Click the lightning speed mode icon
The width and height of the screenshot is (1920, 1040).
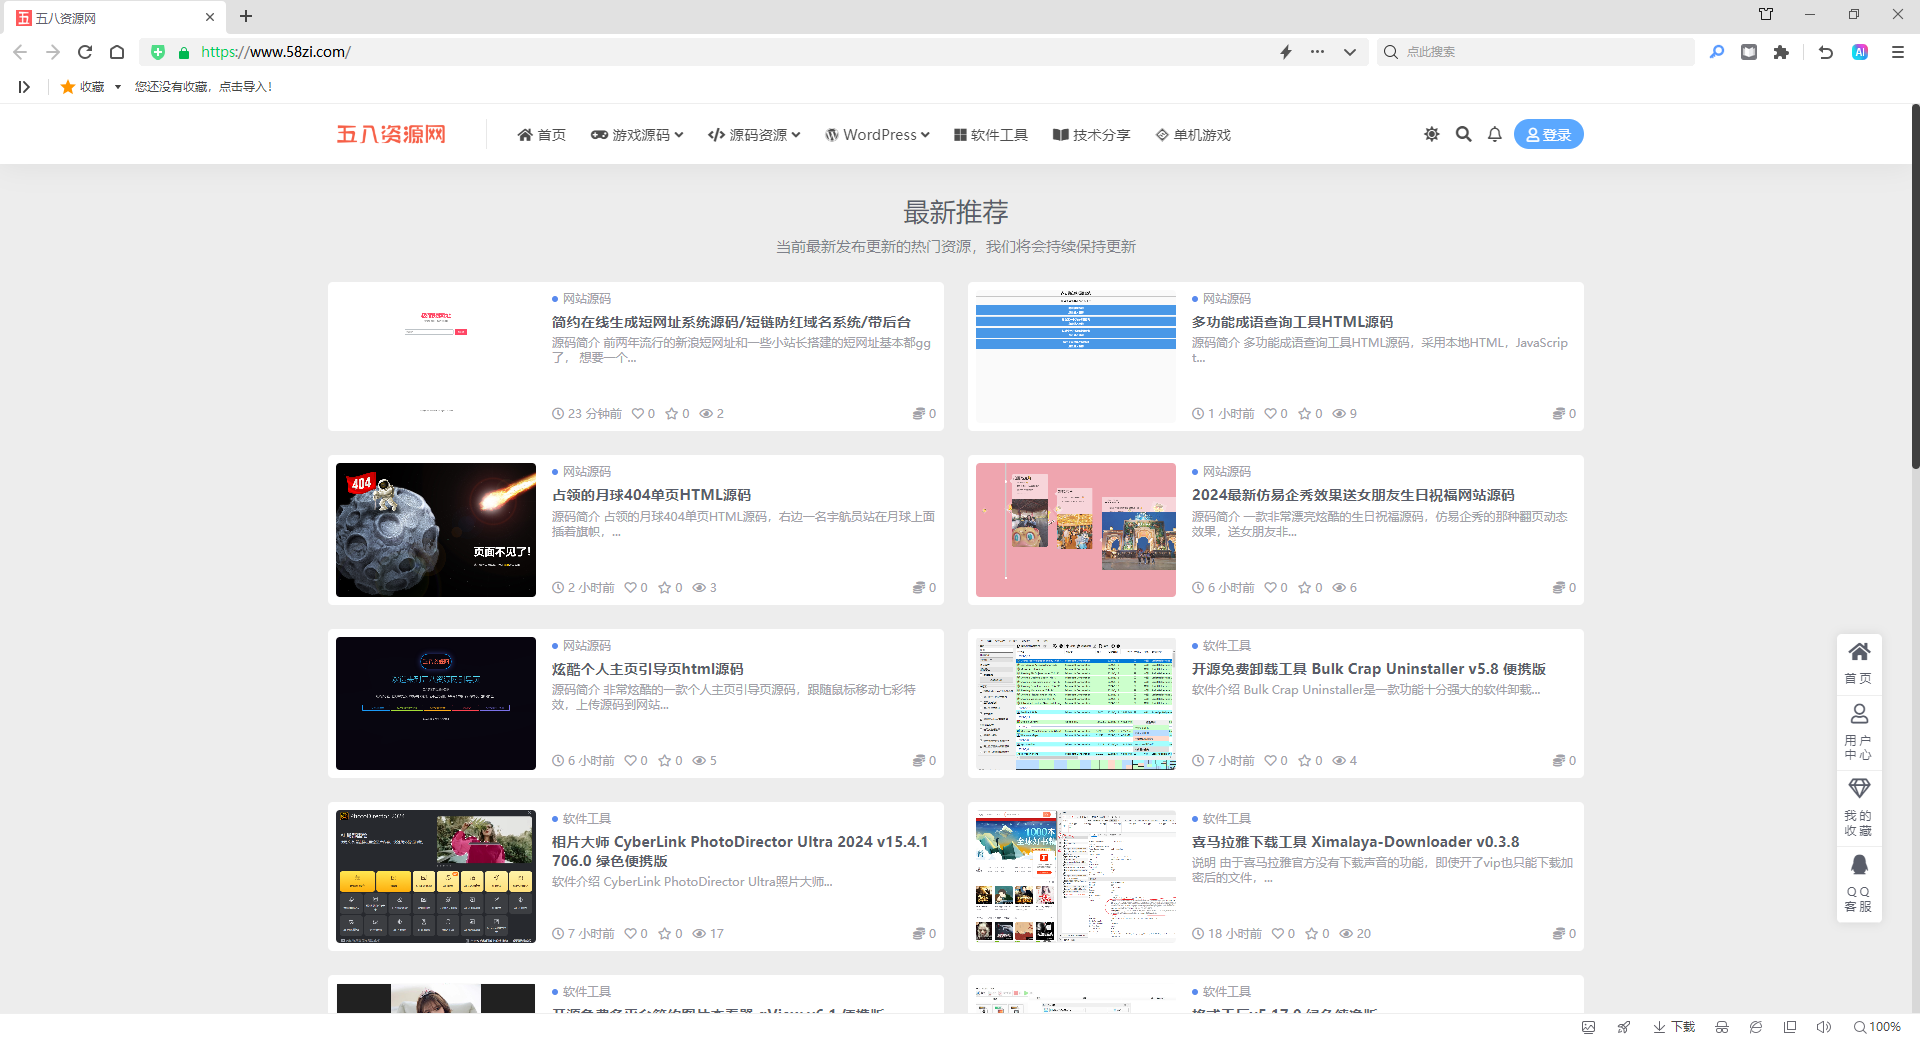point(1286,52)
